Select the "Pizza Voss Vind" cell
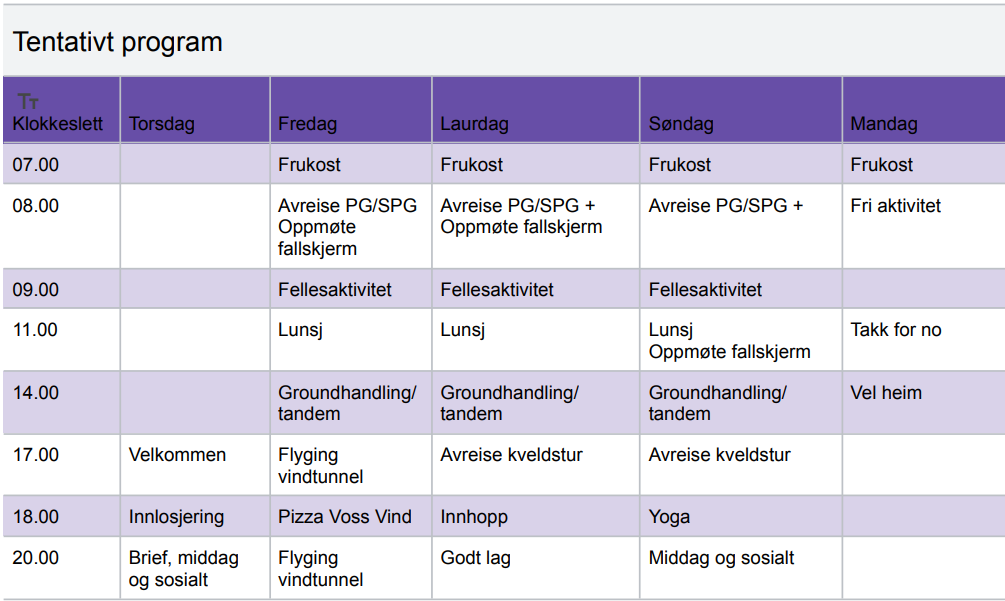1005x601 pixels. click(x=345, y=517)
